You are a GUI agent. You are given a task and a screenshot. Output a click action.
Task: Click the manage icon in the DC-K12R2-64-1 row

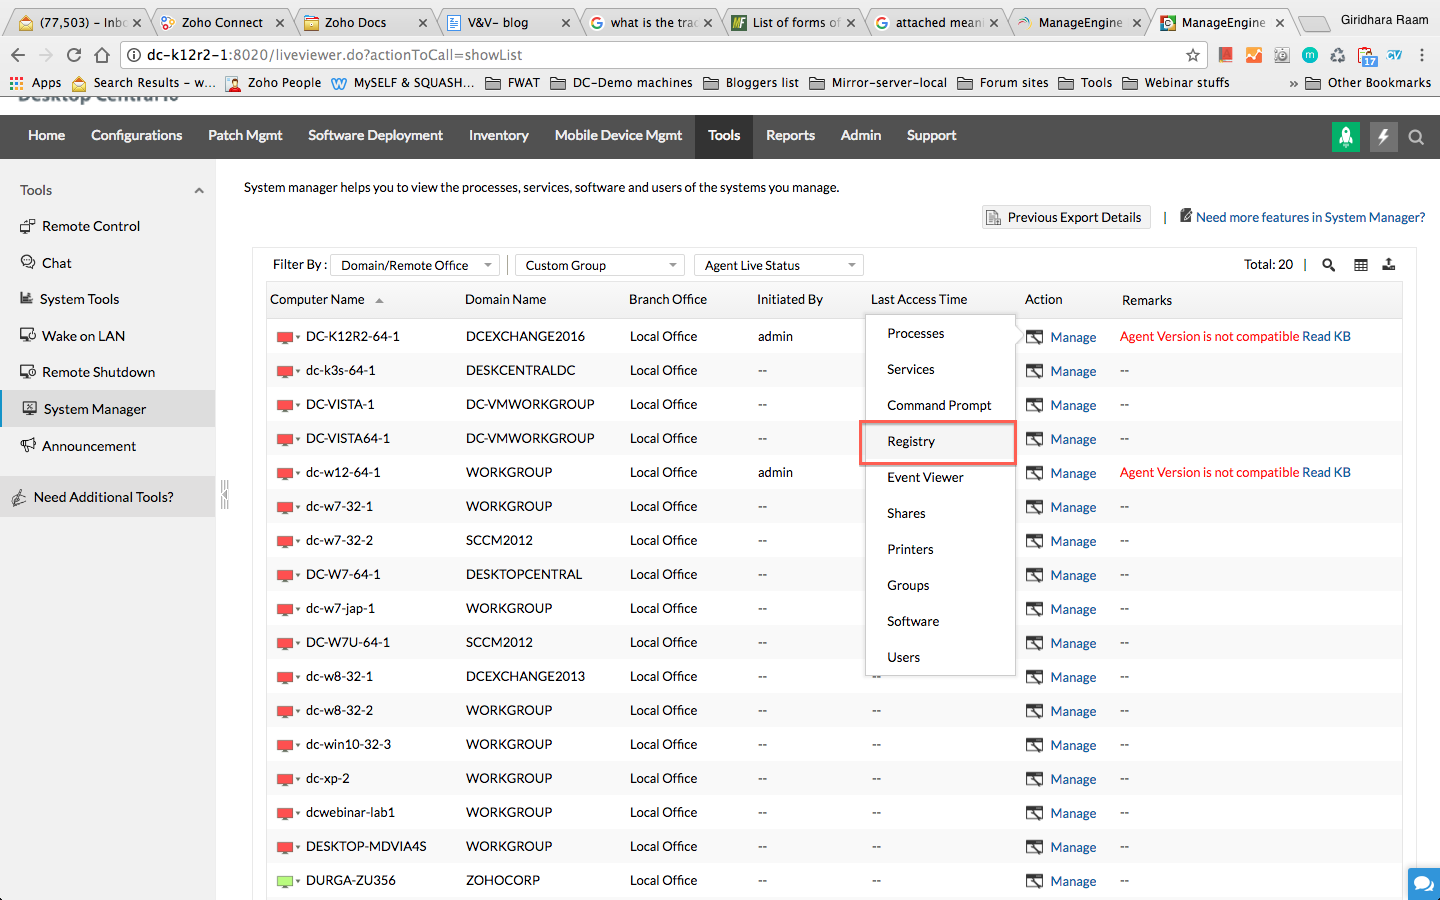(x=1034, y=337)
